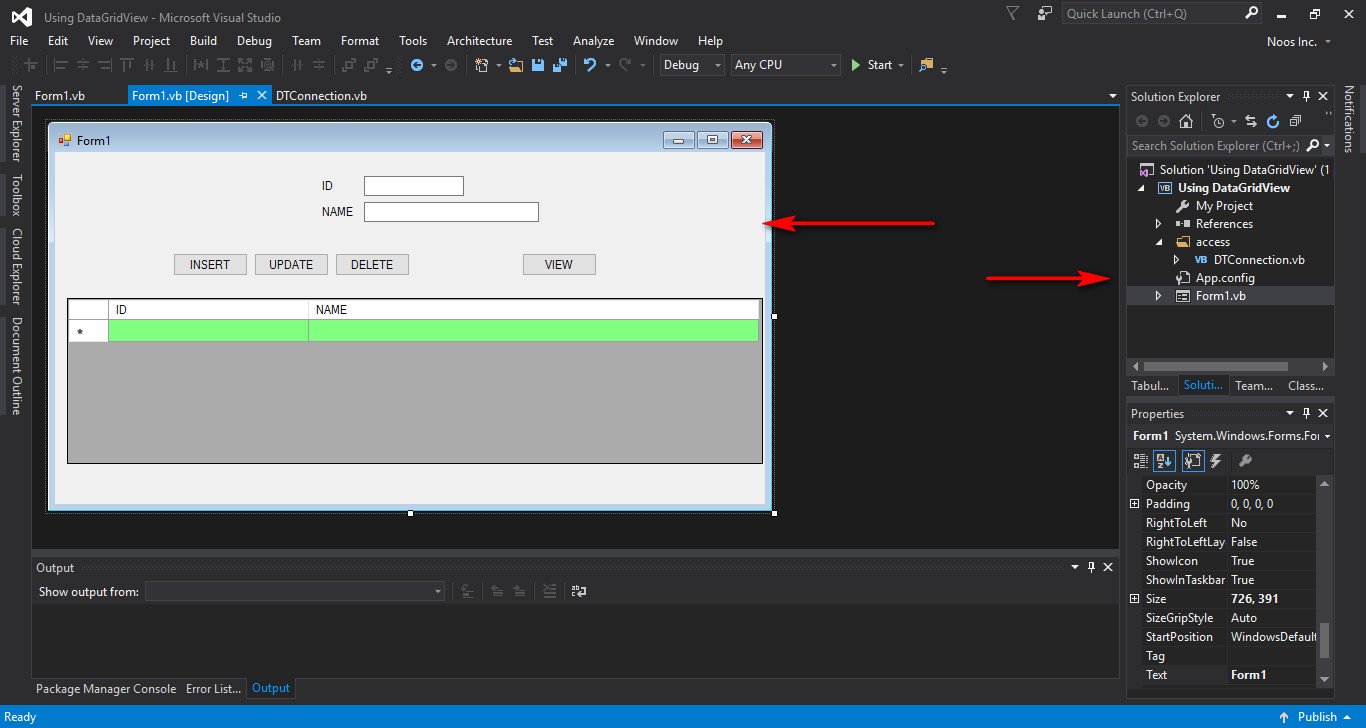Click the Home icon in Solution Explorer
The height and width of the screenshot is (728, 1366).
[x=1186, y=121]
